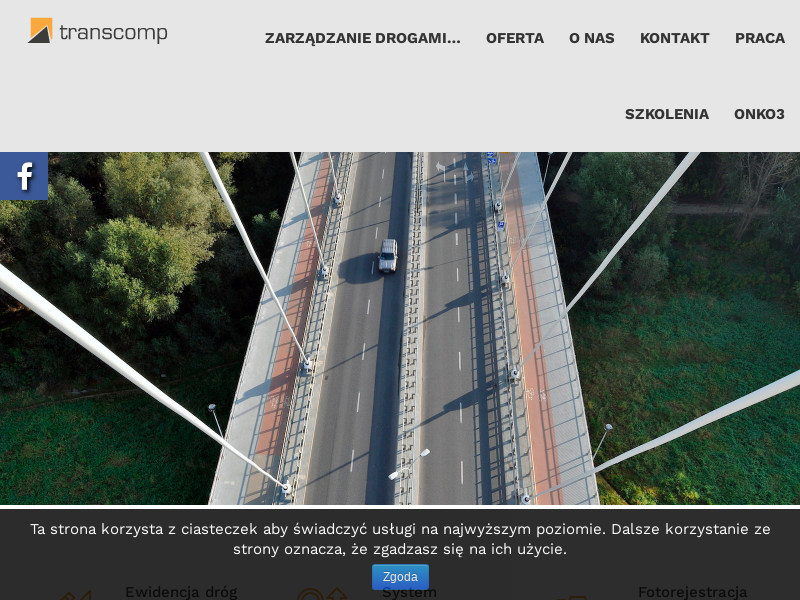Expand the Szkolenia menu item
800x600 pixels.
click(667, 114)
